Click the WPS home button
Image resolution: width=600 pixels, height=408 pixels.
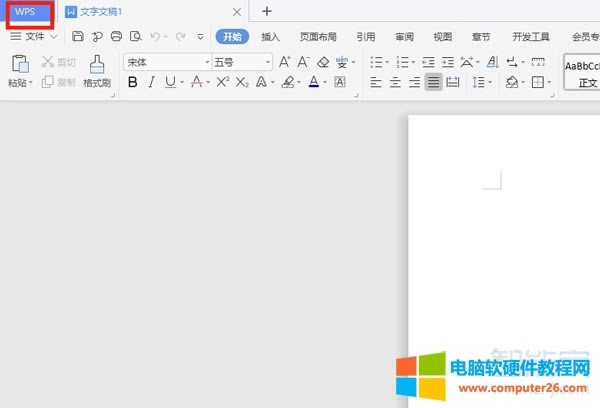(27, 11)
